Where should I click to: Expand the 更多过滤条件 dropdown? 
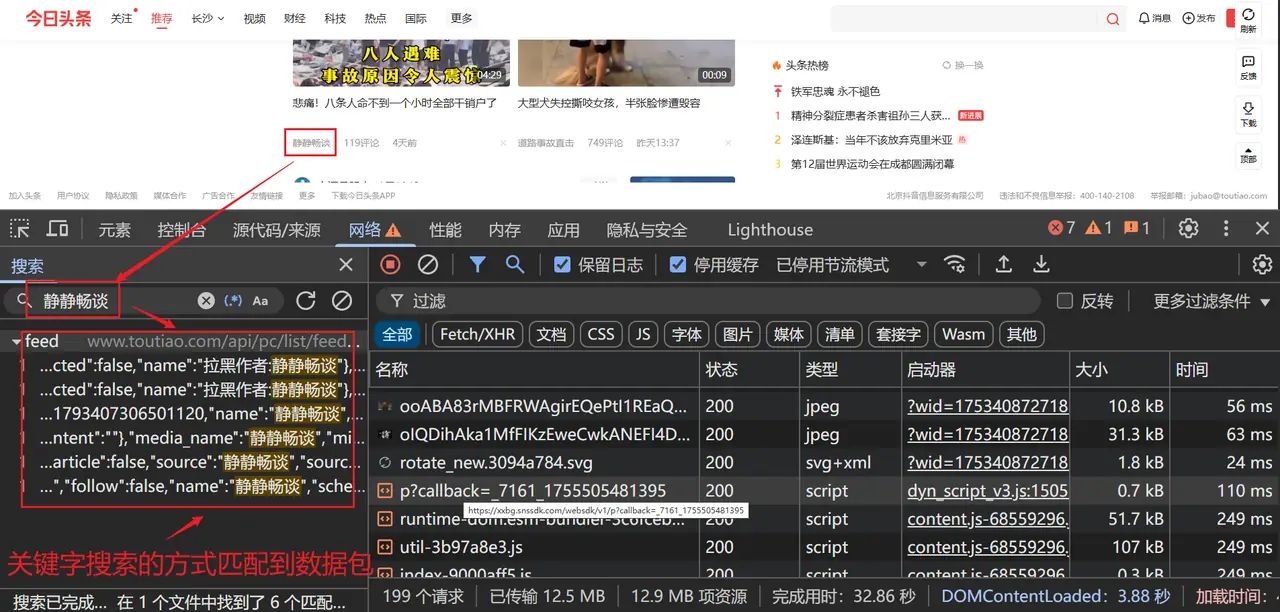(1212, 301)
